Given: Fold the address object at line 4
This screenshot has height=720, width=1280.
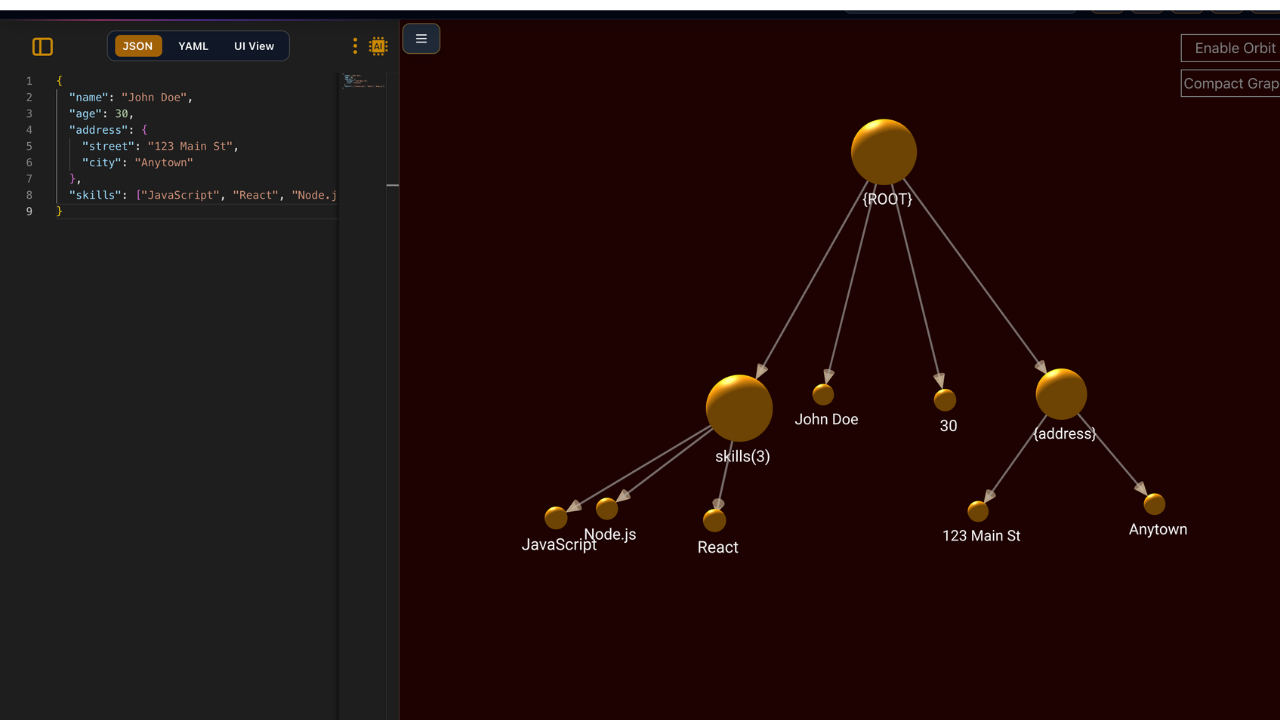Looking at the screenshot, I should 46,130.
